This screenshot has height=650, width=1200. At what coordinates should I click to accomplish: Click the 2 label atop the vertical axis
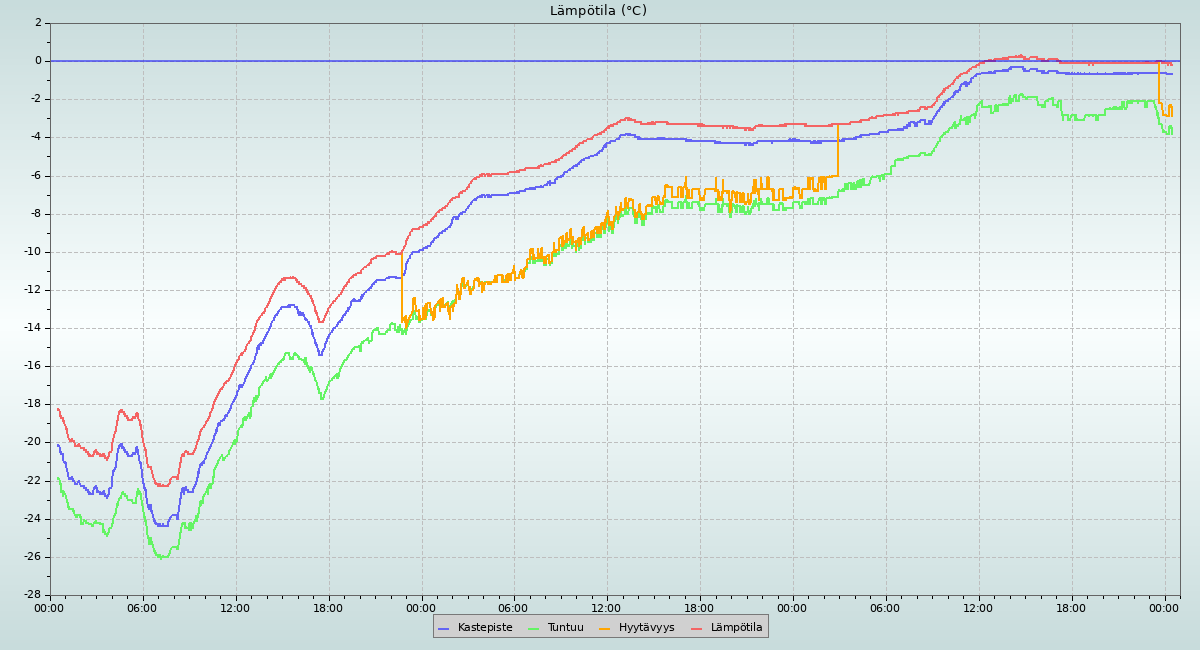tap(38, 23)
